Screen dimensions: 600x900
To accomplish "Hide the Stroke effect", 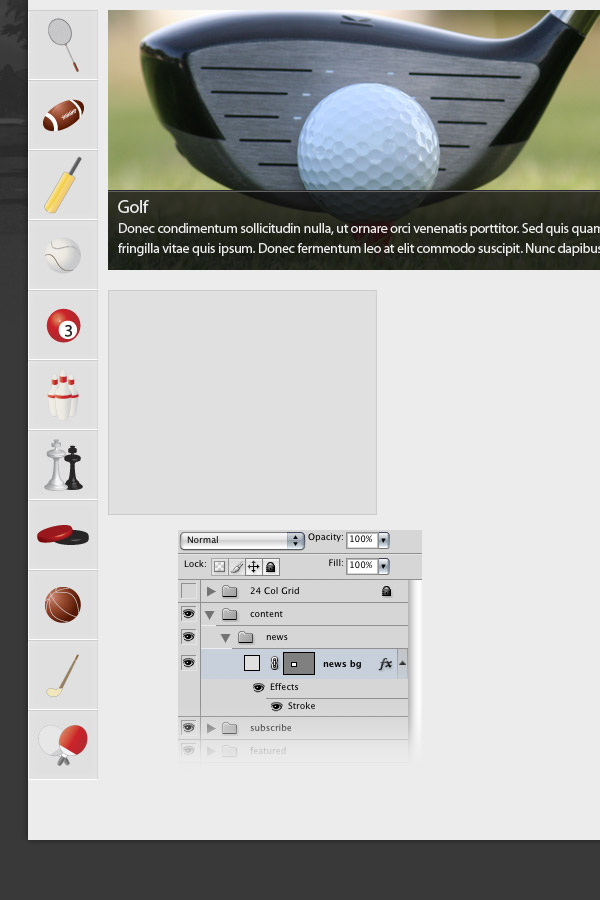I will click(276, 706).
